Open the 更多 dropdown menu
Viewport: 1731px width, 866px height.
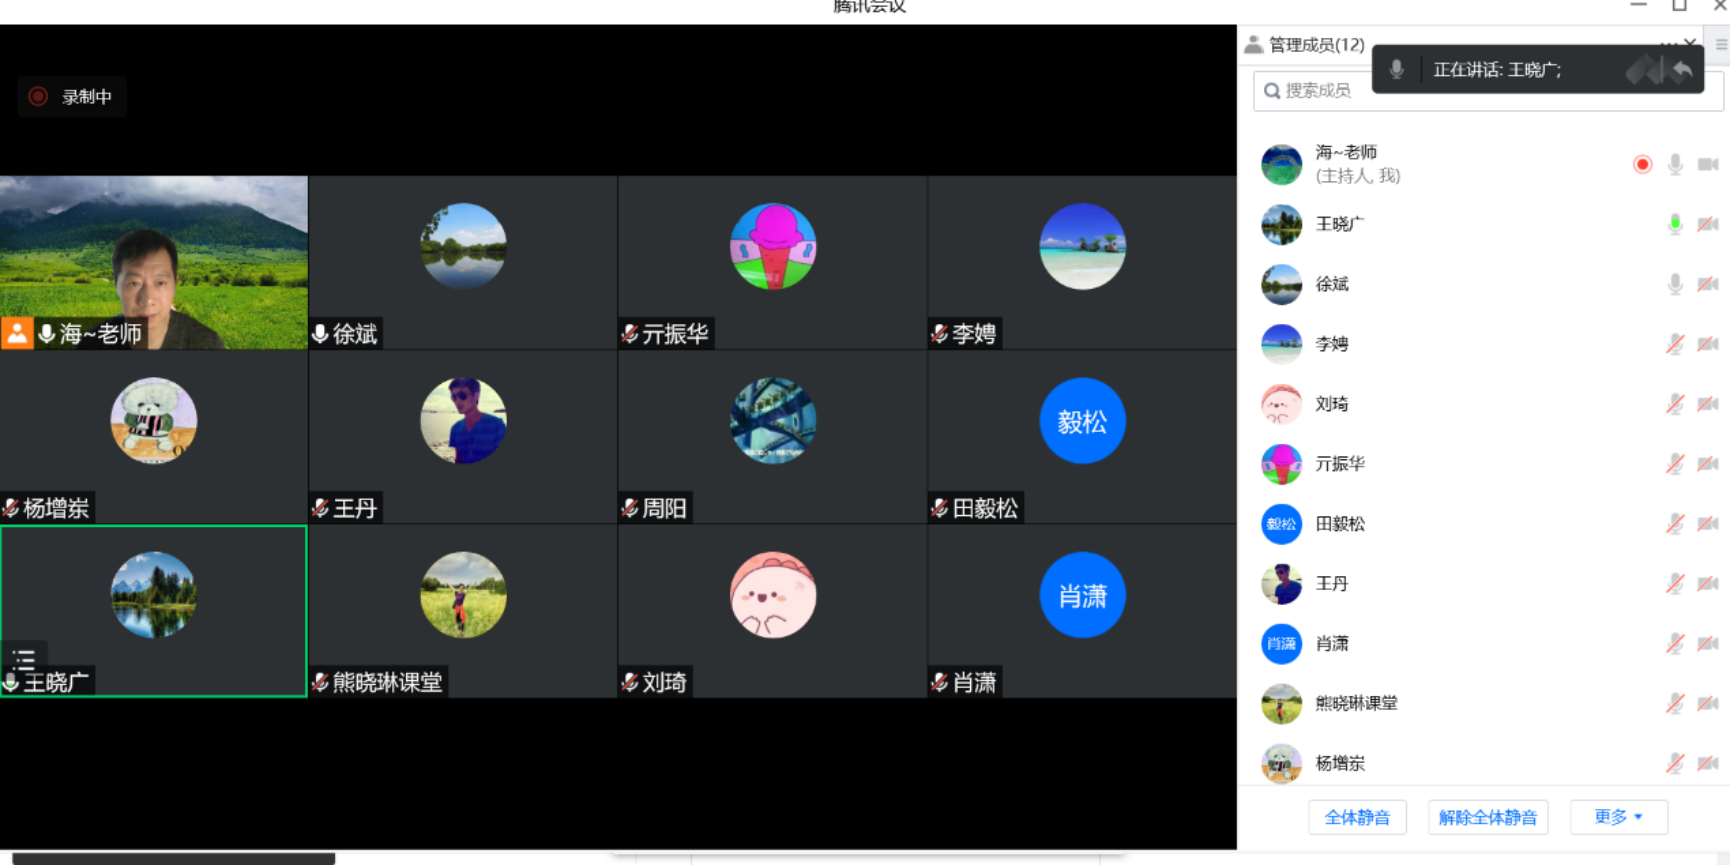(1618, 817)
